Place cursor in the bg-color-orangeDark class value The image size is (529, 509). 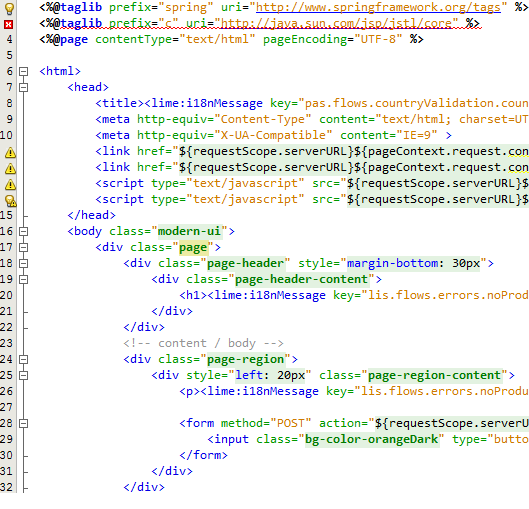[371, 439]
